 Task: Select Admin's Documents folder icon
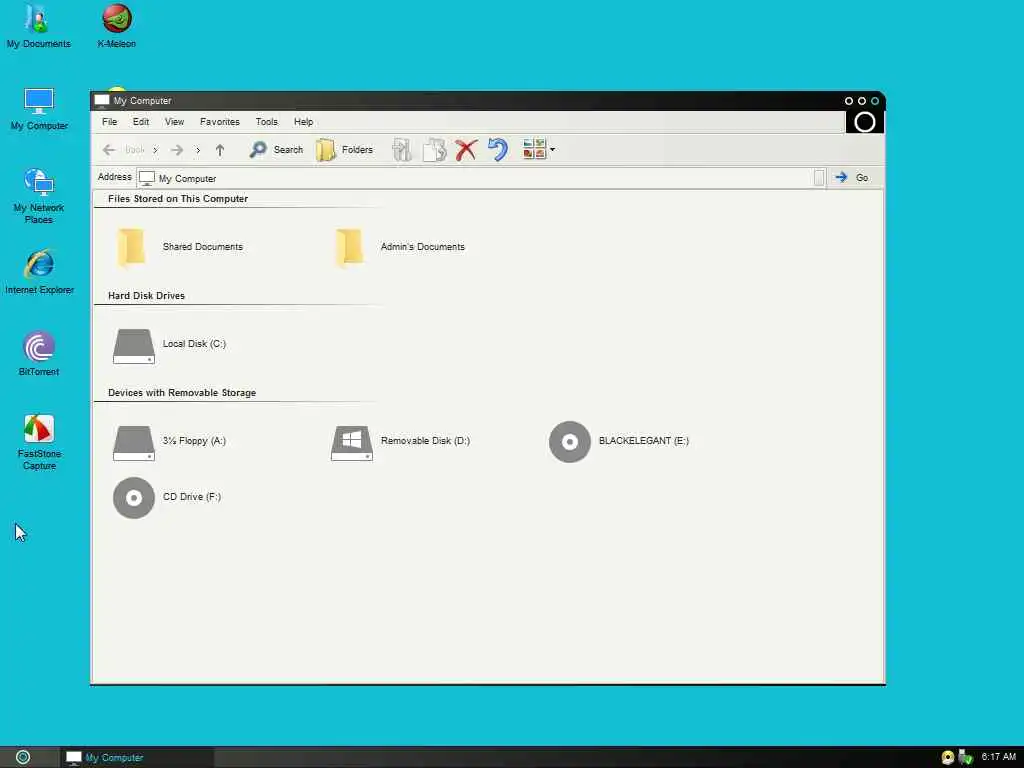pos(349,248)
